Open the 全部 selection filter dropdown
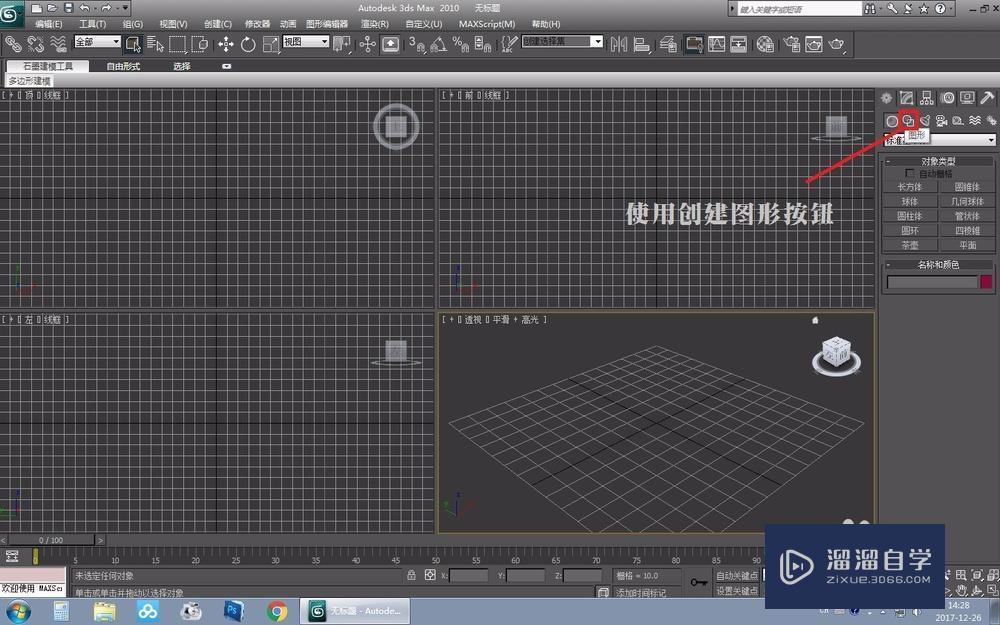Image resolution: width=1000 pixels, height=625 pixels. tap(97, 43)
